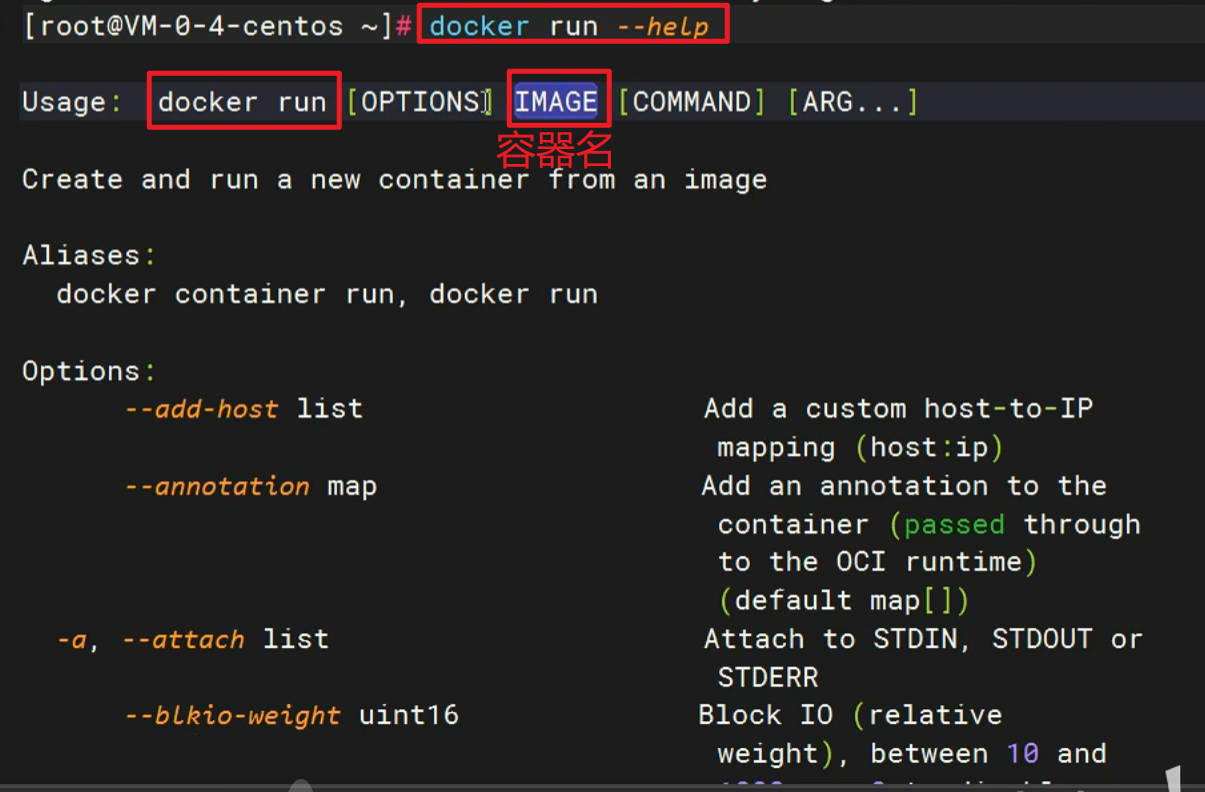Click the Options: section header
The image size is (1205, 792).
pos(87,370)
